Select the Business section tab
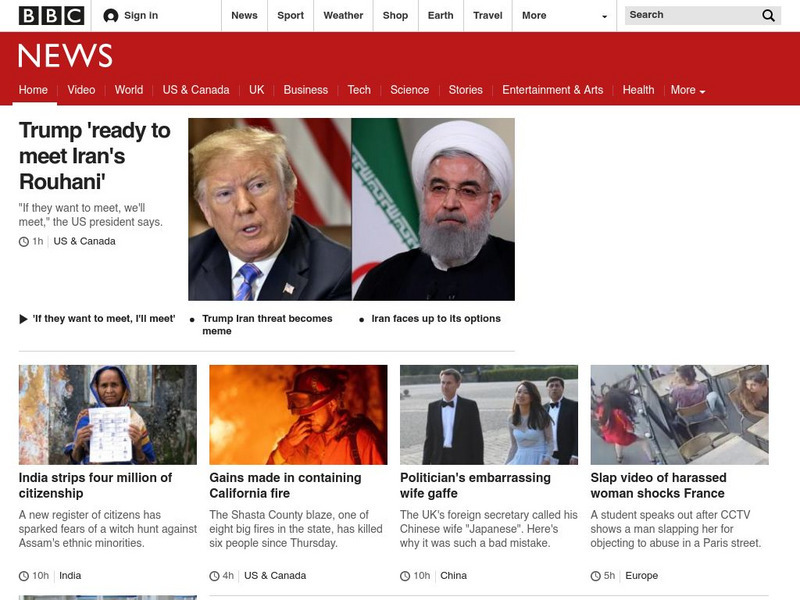This screenshot has width=800, height=600. click(305, 90)
